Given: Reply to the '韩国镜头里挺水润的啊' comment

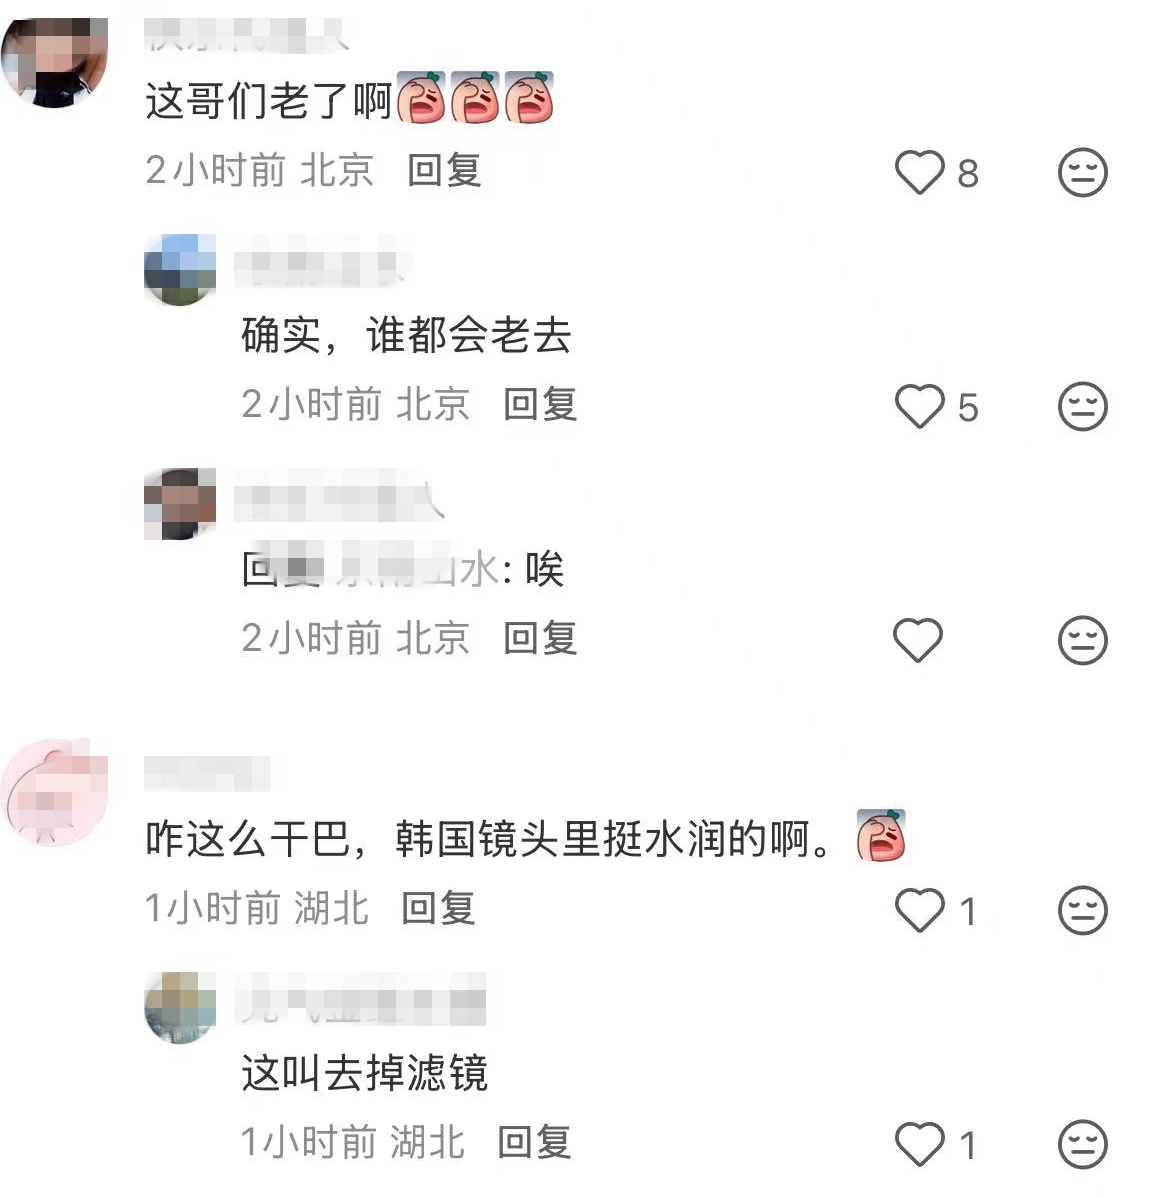Looking at the screenshot, I should point(438,908).
